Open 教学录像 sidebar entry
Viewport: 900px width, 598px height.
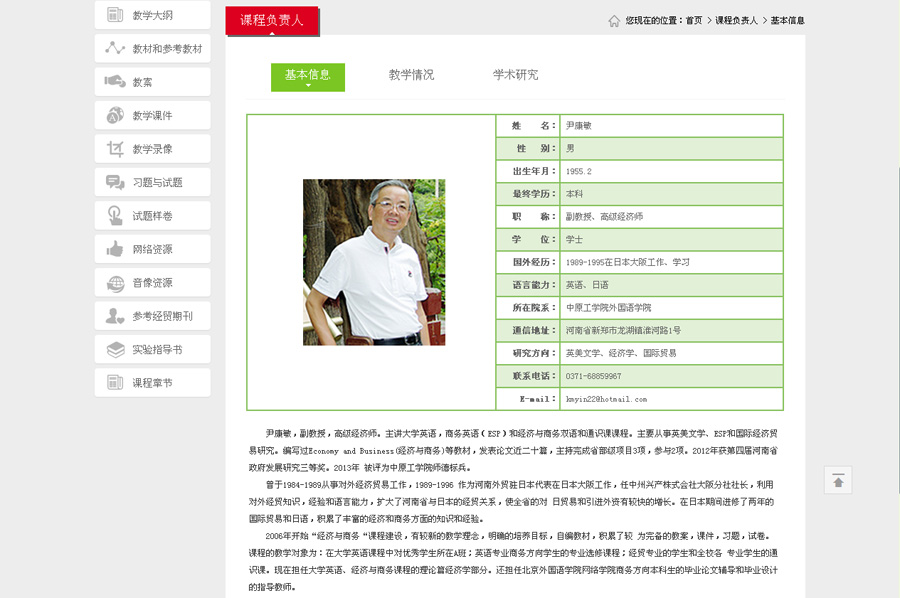tap(153, 149)
